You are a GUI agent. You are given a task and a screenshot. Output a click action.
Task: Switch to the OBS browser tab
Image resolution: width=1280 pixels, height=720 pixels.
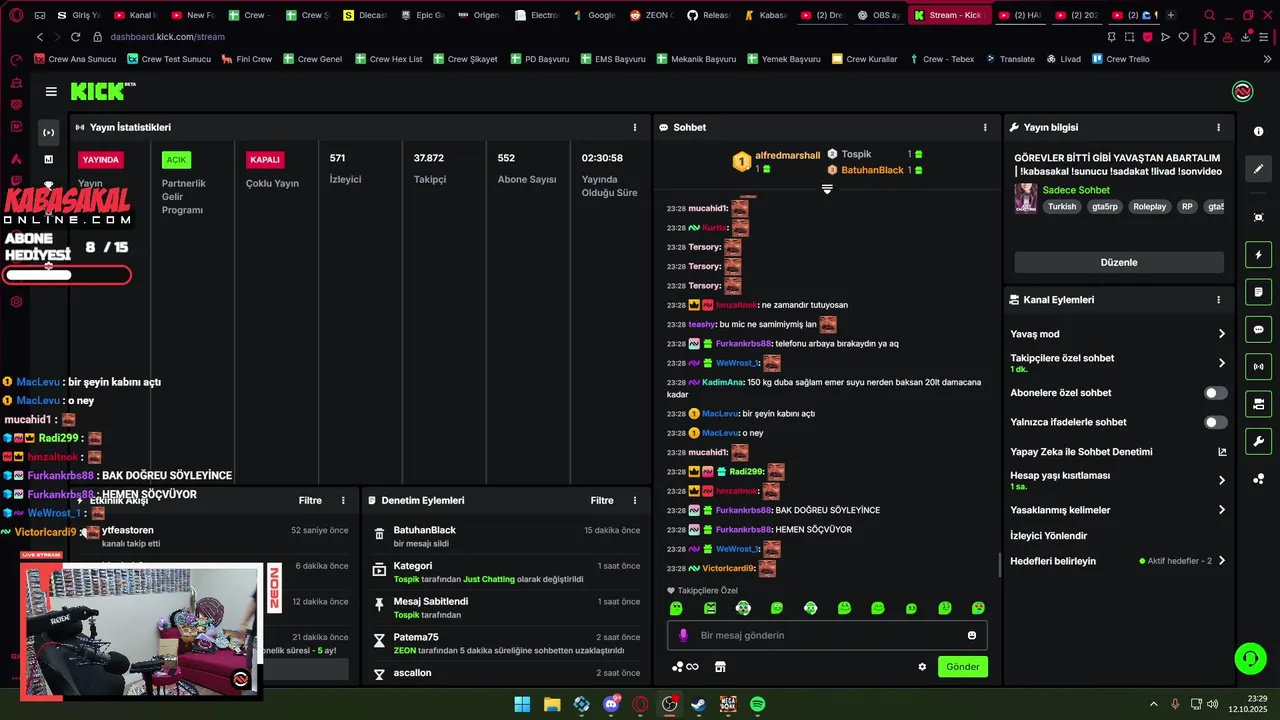[x=878, y=15]
